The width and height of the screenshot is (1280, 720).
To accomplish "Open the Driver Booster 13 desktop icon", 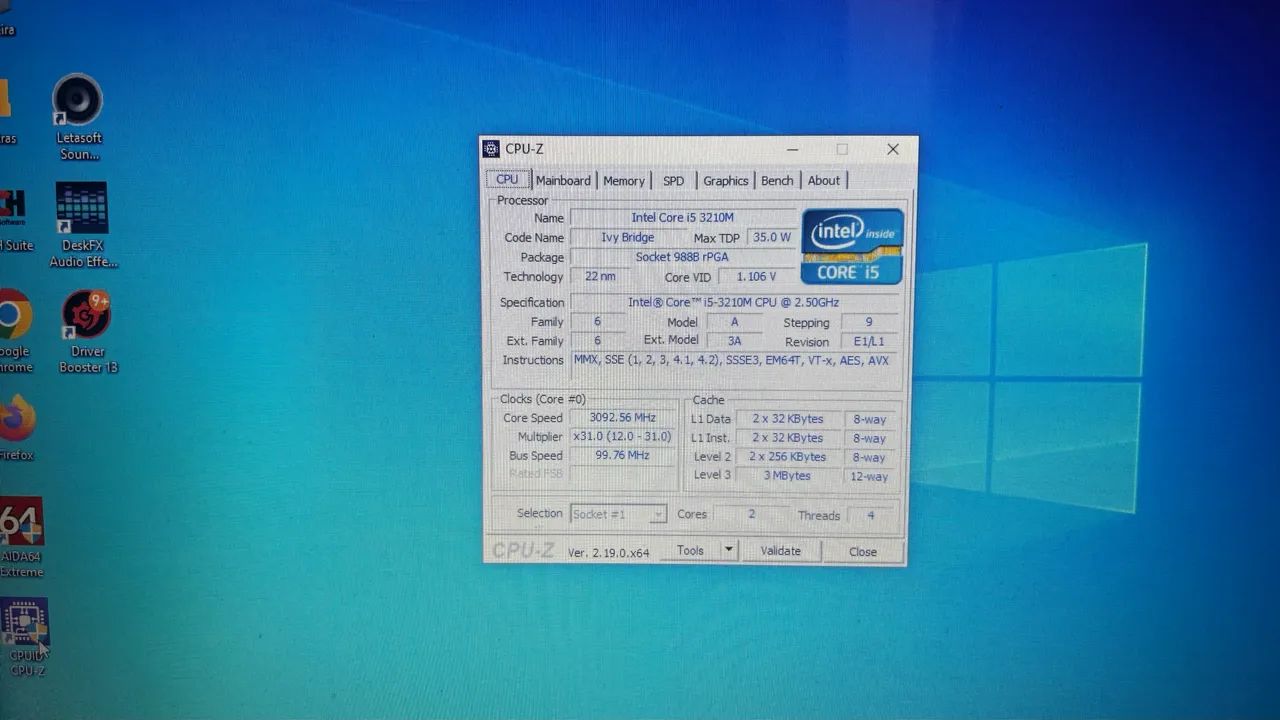I will coord(87,331).
